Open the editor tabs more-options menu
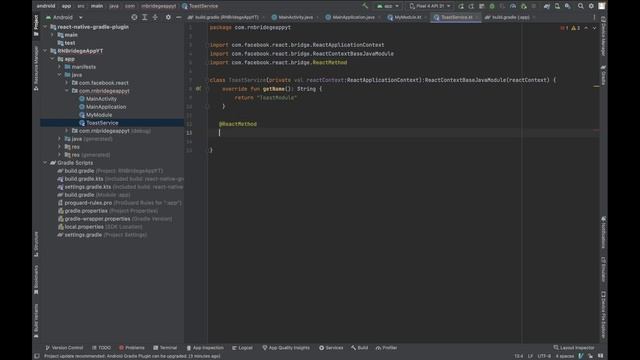 (x=594, y=17)
